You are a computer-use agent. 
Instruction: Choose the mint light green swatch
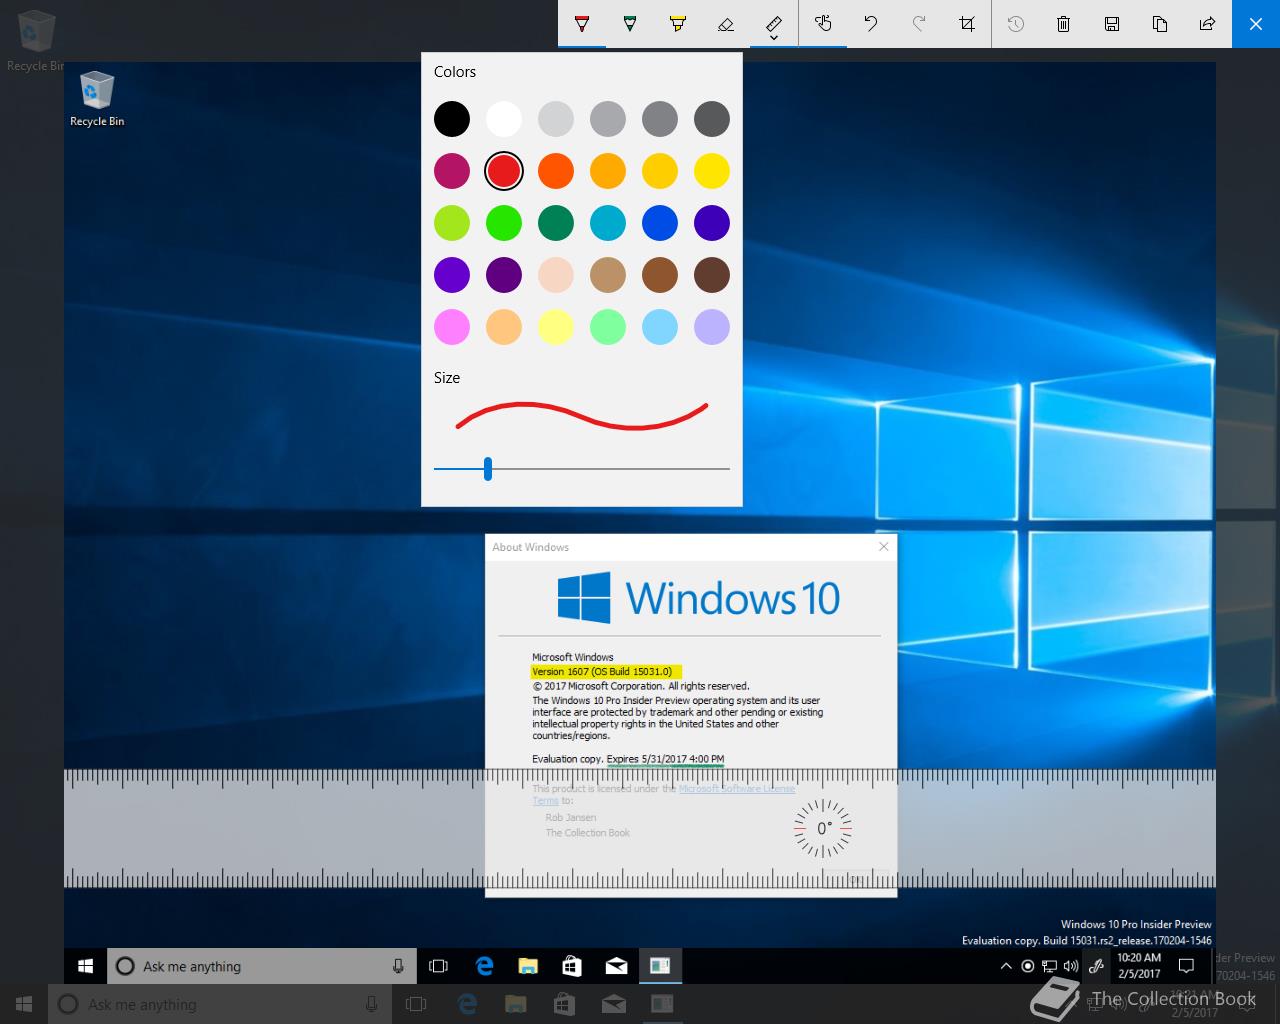click(x=608, y=327)
